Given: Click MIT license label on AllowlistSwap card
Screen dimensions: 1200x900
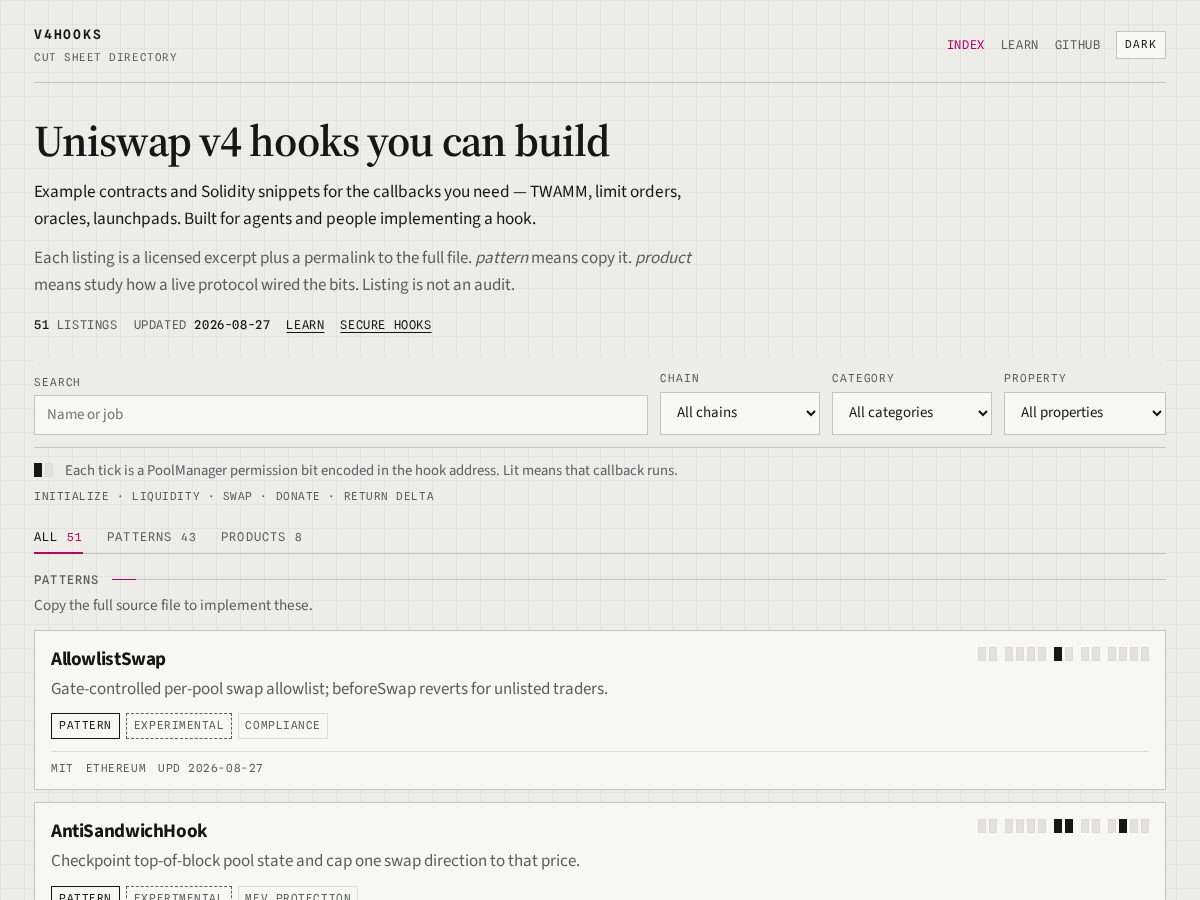Looking at the screenshot, I should 62,769.
